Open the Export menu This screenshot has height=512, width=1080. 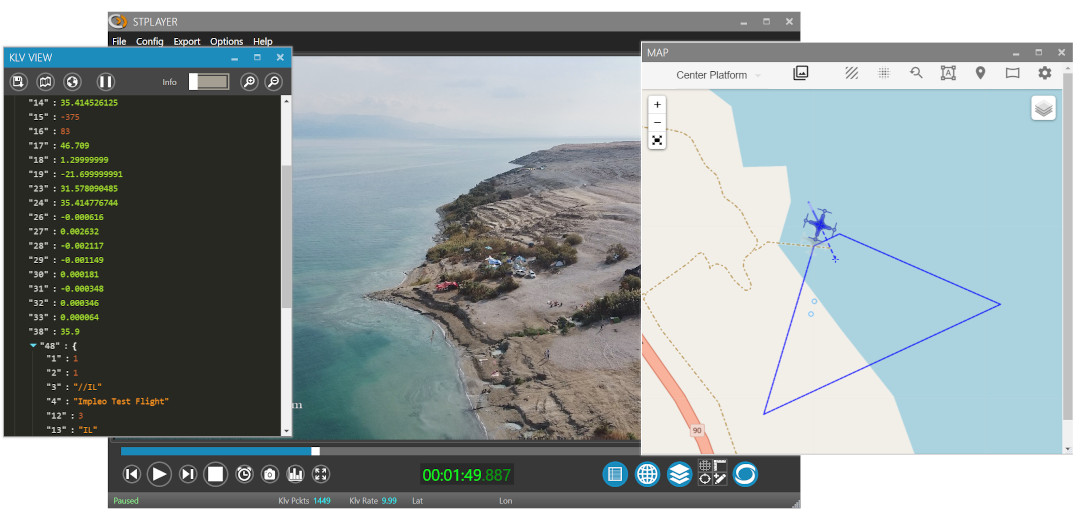pyautogui.click(x=186, y=42)
